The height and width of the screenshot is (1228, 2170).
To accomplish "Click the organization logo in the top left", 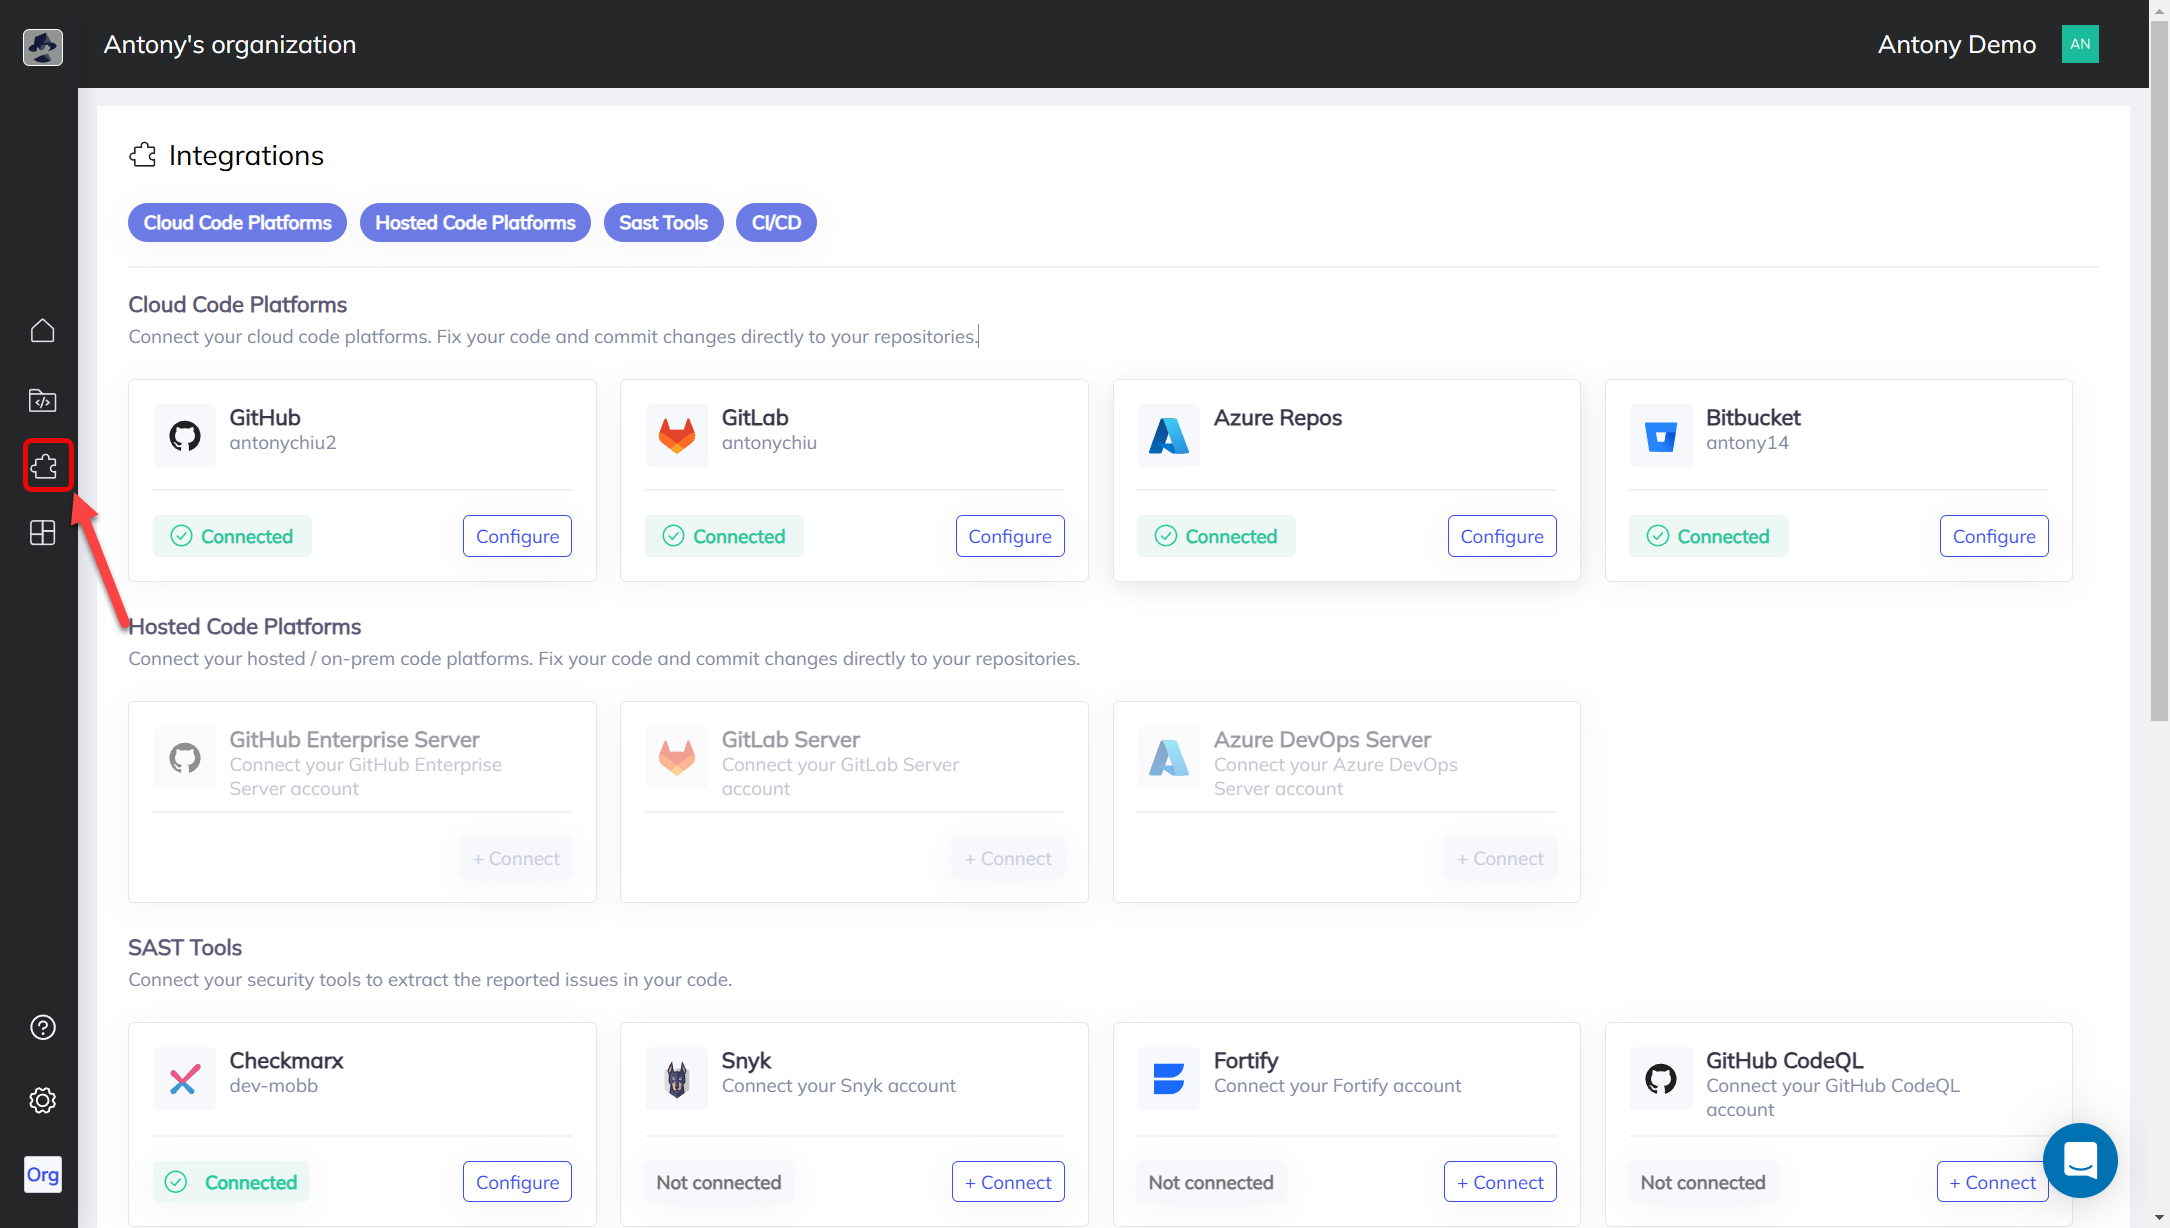I will (x=42, y=46).
